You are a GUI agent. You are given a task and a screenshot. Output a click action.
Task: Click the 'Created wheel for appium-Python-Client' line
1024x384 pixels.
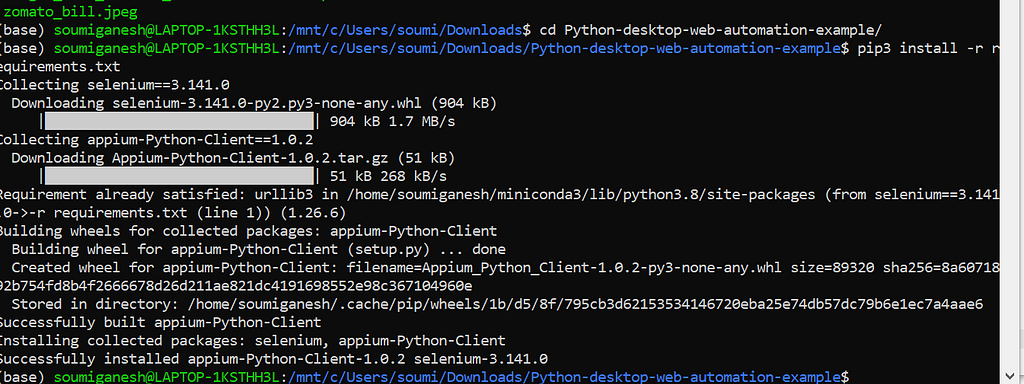(505, 268)
